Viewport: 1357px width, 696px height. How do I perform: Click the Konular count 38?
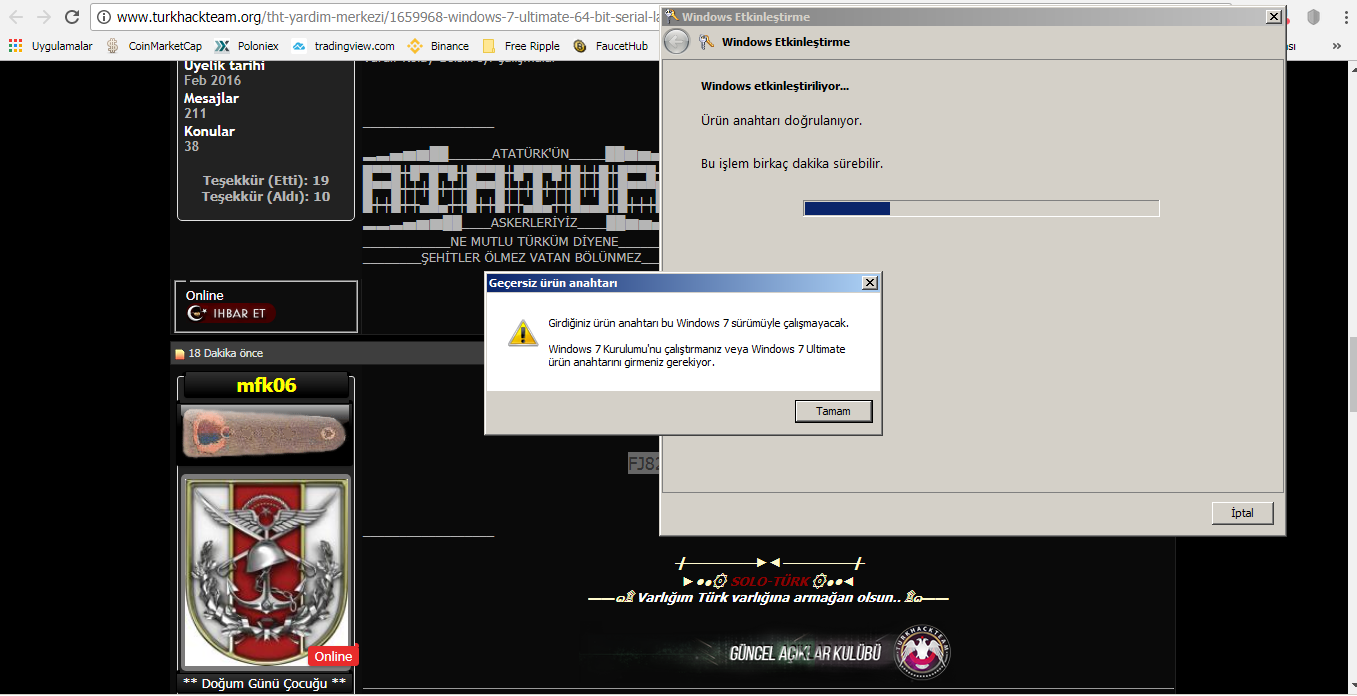click(x=191, y=147)
